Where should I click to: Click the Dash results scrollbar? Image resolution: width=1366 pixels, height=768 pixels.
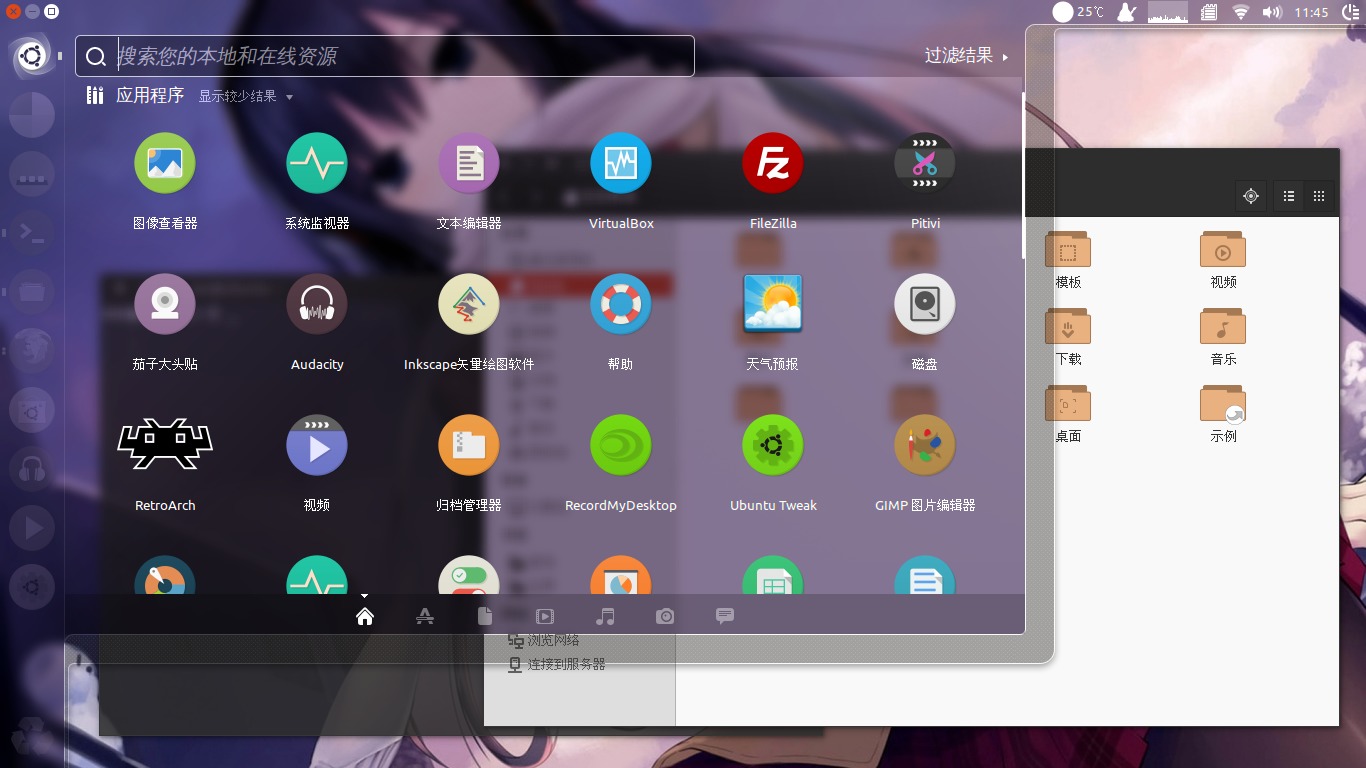pyautogui.click(x=1022, y=175)
